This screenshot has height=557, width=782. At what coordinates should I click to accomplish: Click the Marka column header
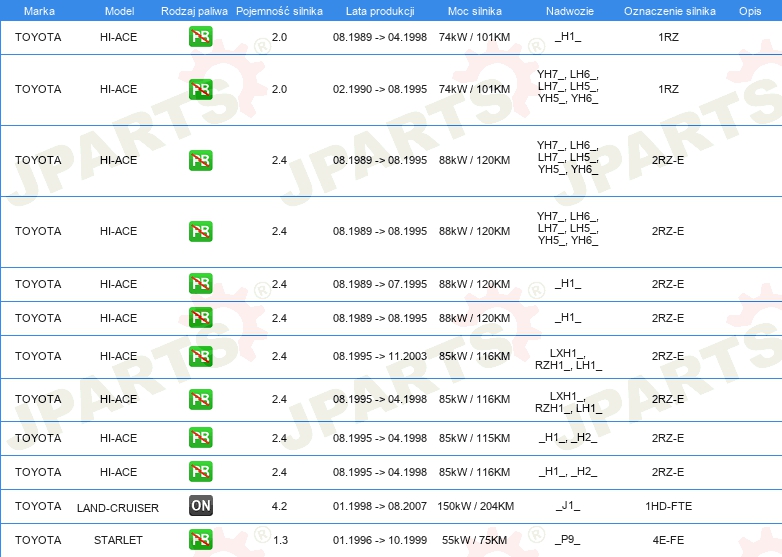[x=38, y=10]
